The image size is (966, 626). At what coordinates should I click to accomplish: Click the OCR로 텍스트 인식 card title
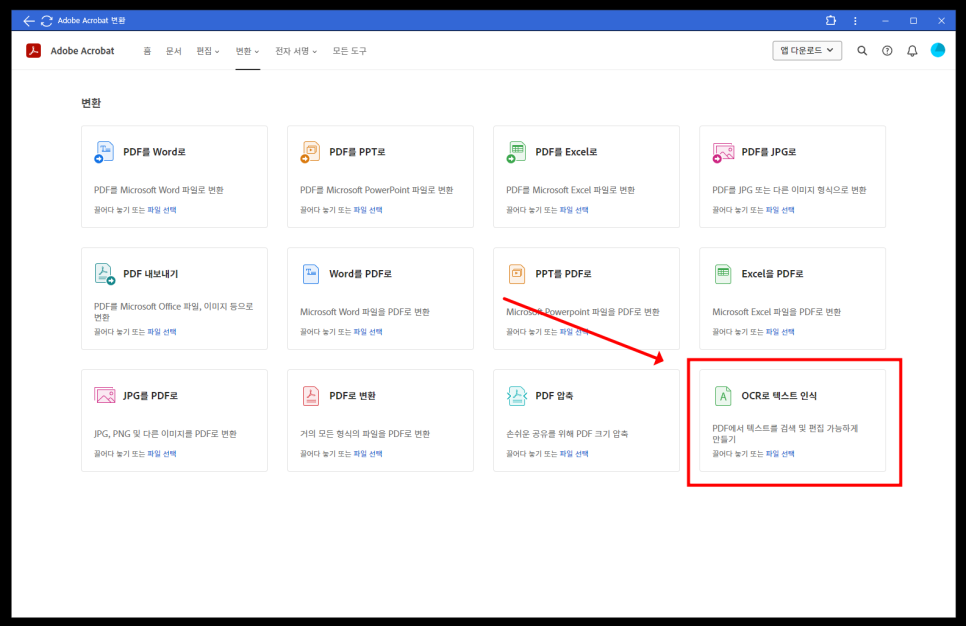[x=779, y=396]
